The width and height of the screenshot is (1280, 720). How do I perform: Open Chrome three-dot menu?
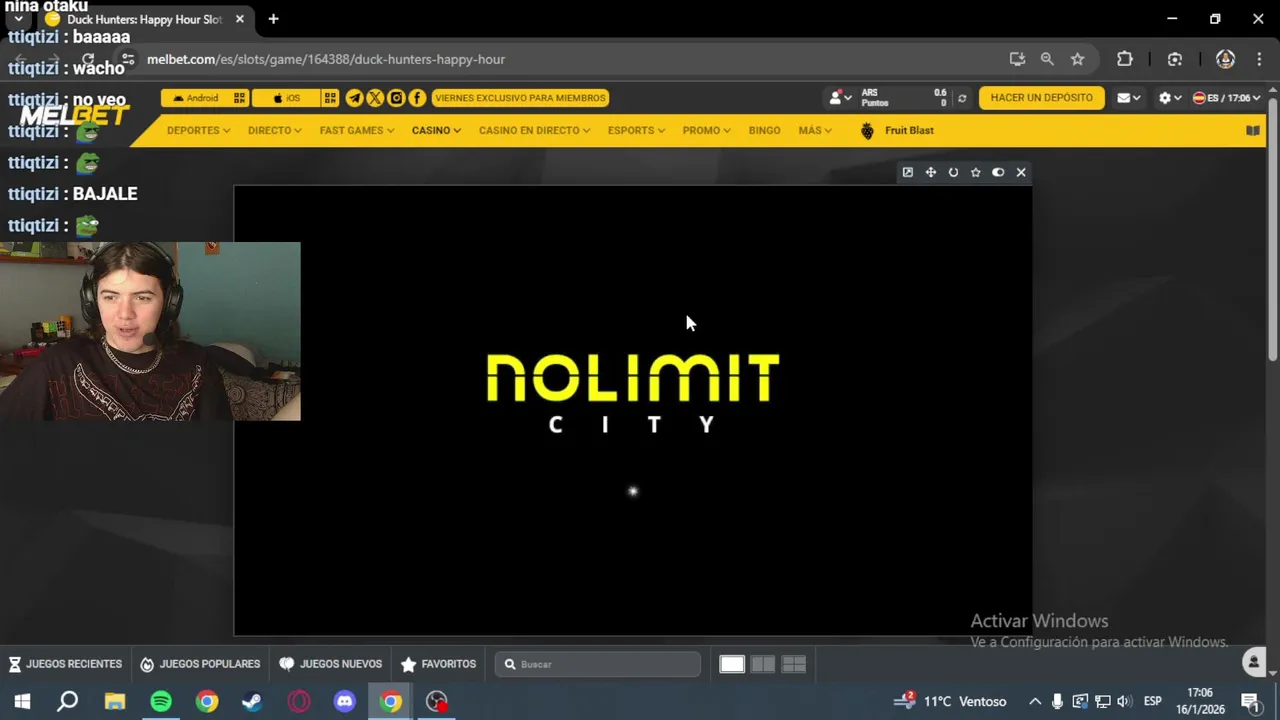[1258, 59]
